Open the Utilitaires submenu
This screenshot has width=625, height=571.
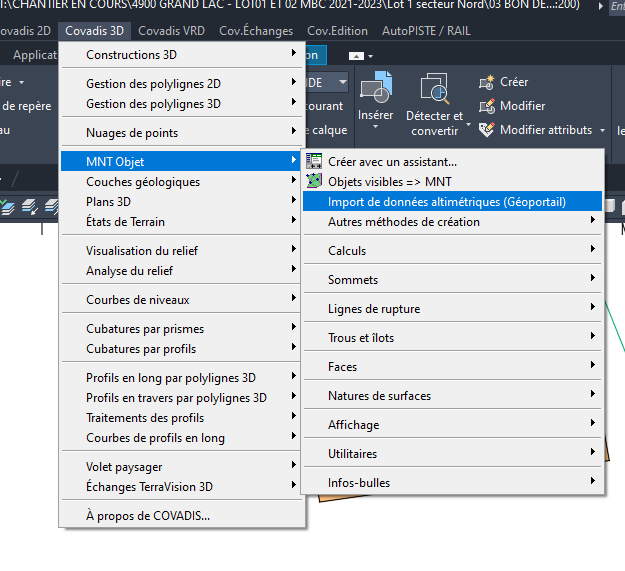(x=452, y=454)
